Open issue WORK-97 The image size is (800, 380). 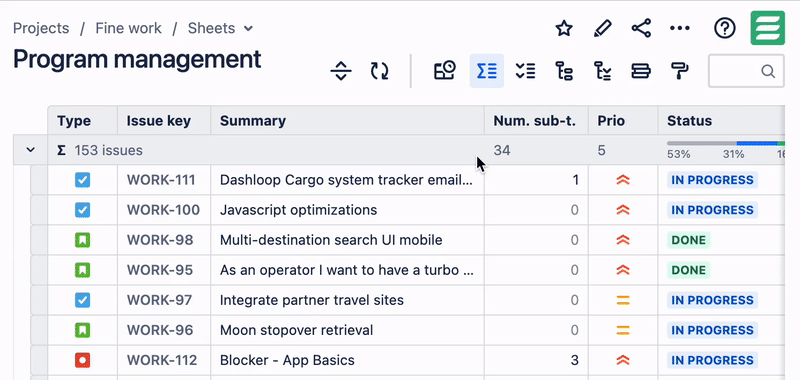point(160,300)
